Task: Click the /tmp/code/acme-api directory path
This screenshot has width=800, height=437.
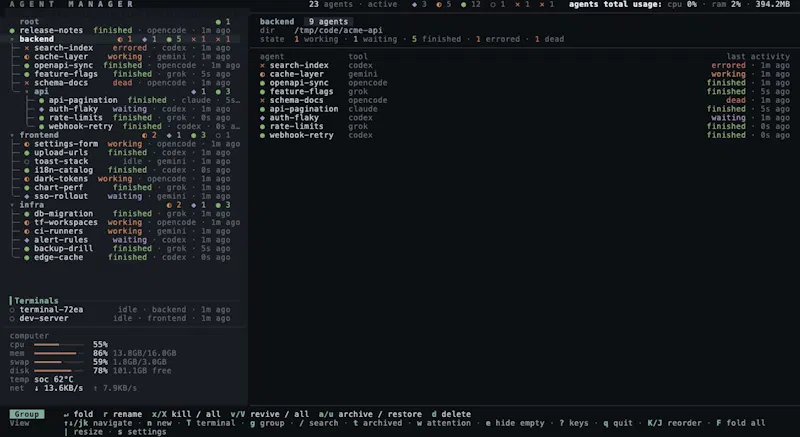Action: [x=338, y=31]
